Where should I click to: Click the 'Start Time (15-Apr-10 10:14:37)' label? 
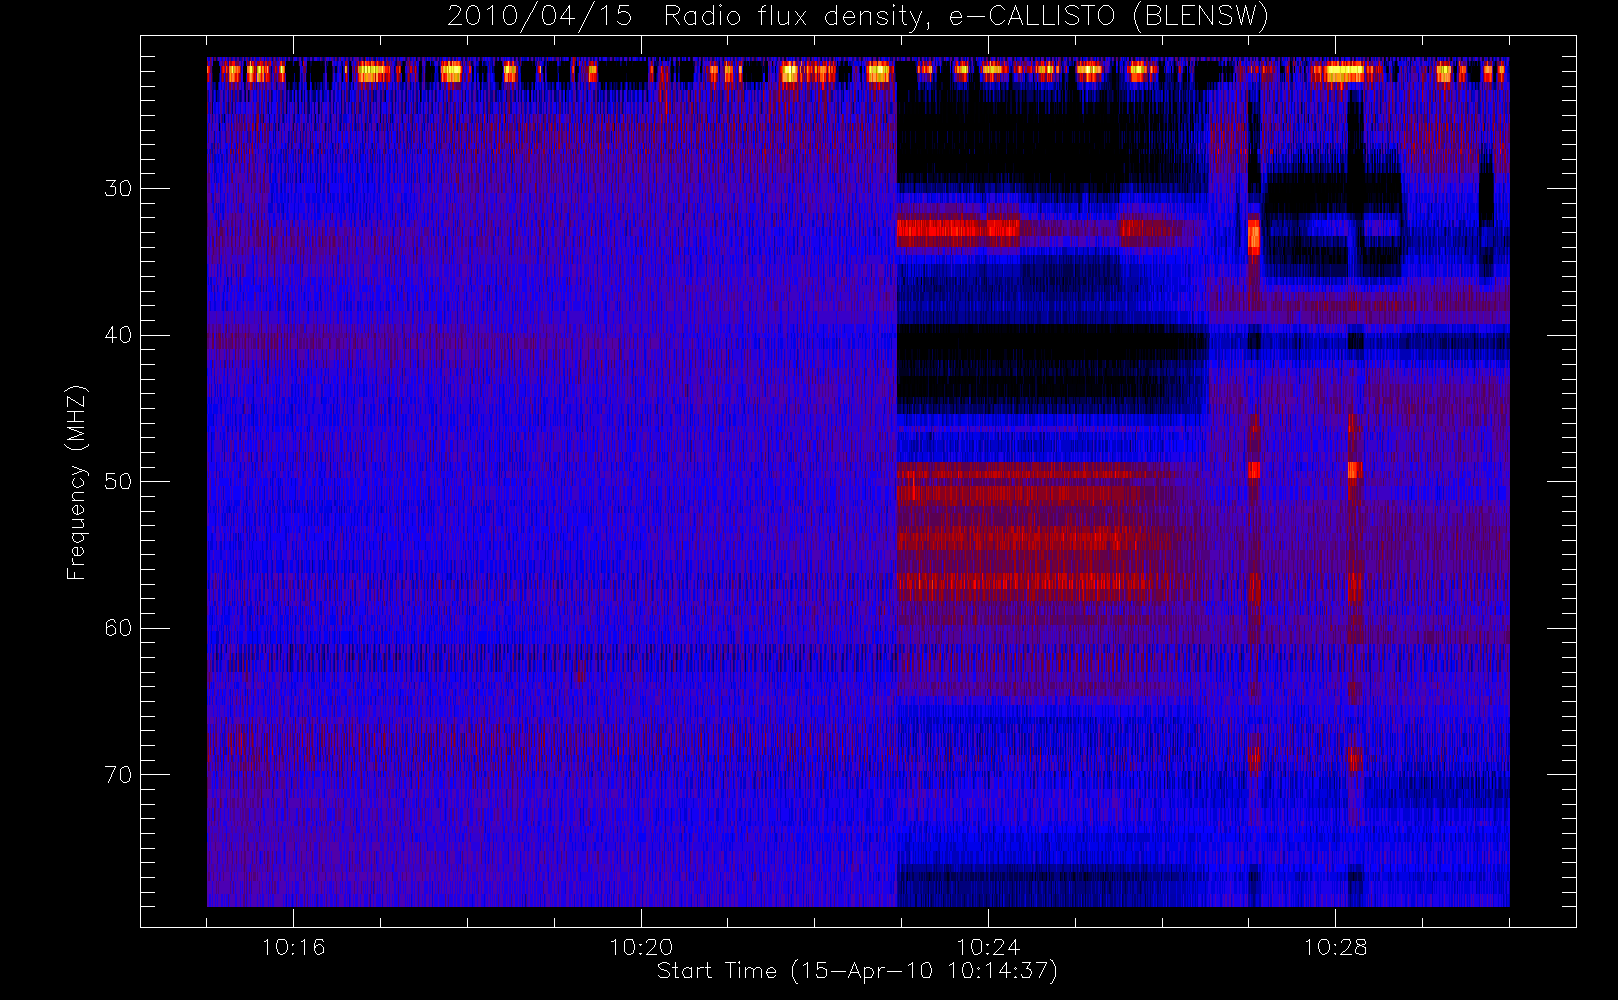click(x=857, y=971)
